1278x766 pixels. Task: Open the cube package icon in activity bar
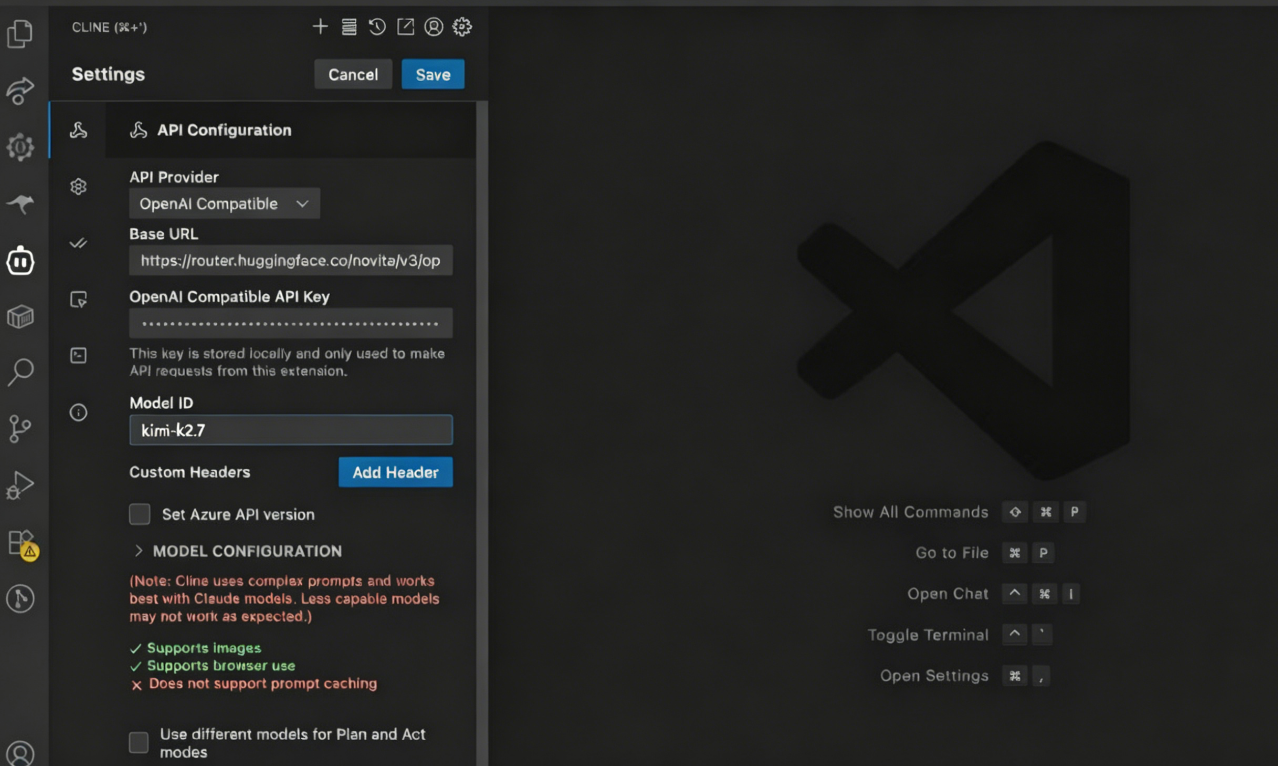(x=20, y=317)
